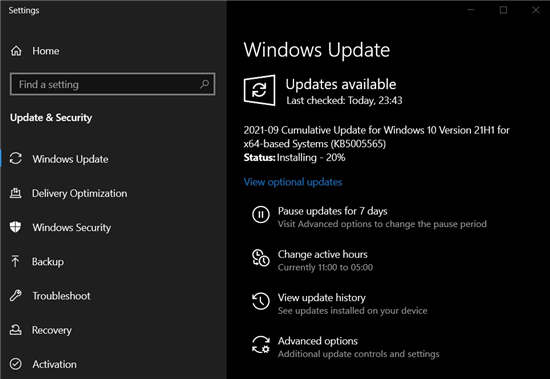
Task: Click Currently 11:00 to 05:00 text
Action: coord(325,267)
